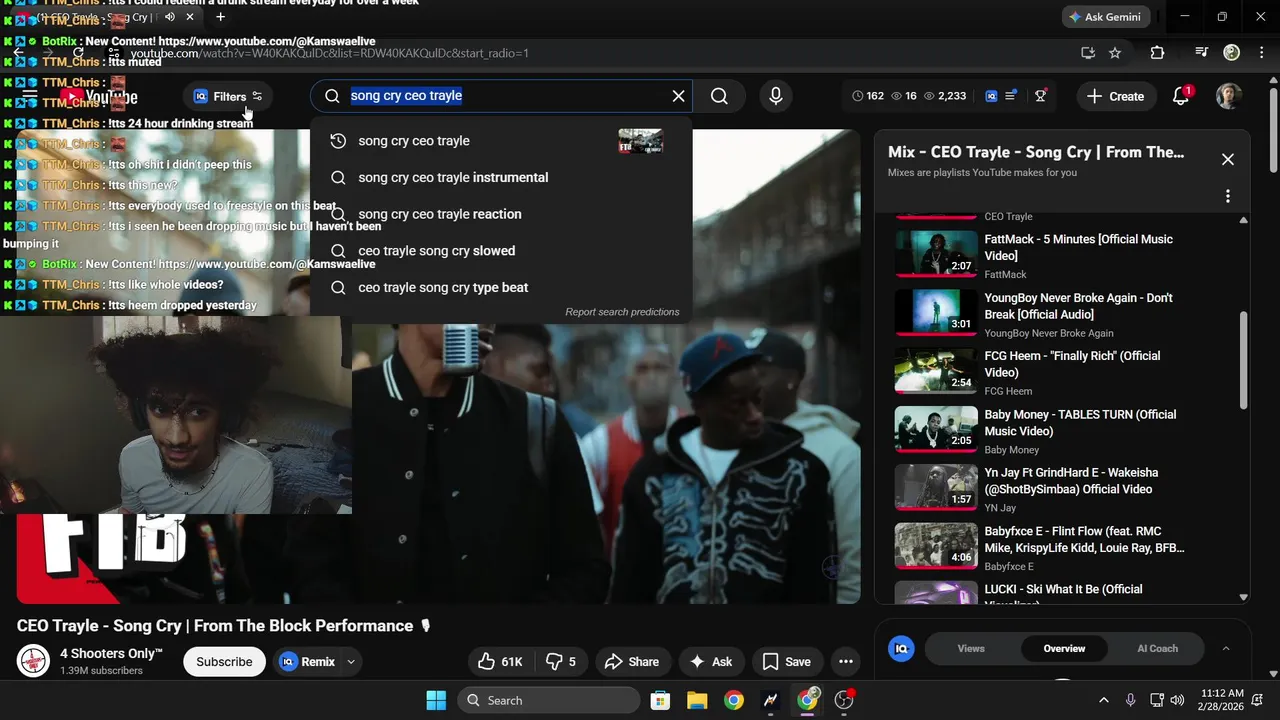The image size is (1280, 720).
Task: Collapse the vidIQ overview panel chevron
Action: pos(1226,648)
